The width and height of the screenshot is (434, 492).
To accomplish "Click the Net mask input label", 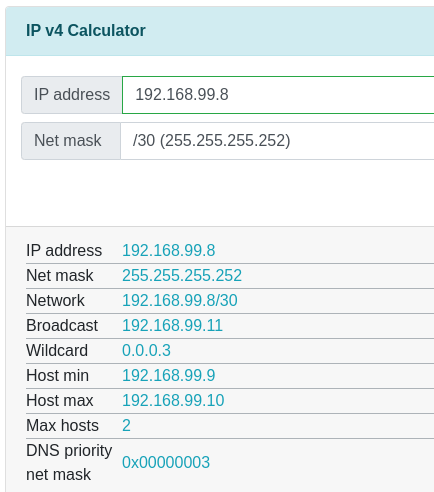I will (71, 141).
